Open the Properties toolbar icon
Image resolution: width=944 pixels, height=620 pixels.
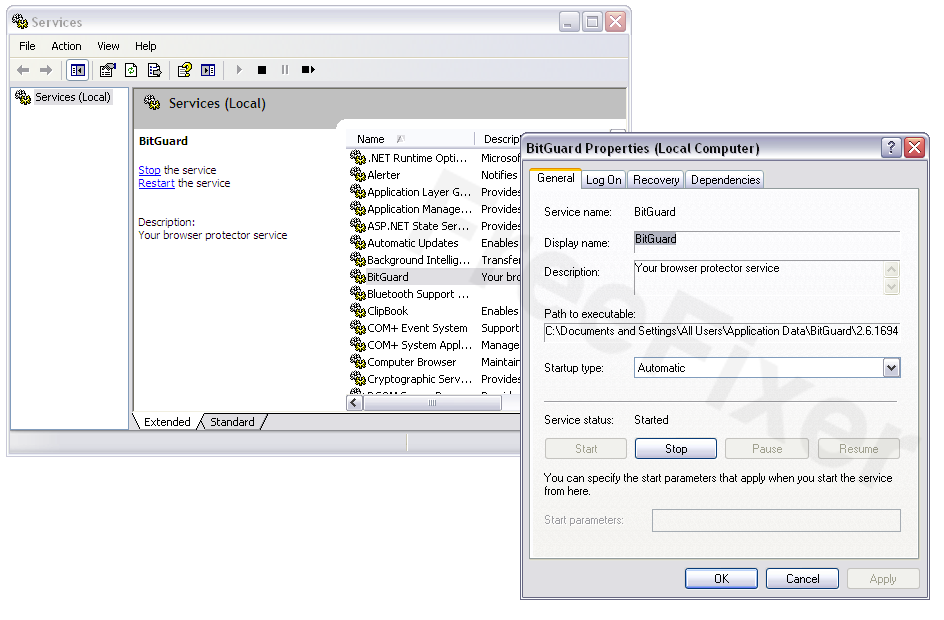pyautogui.click(x=108, y=70)
